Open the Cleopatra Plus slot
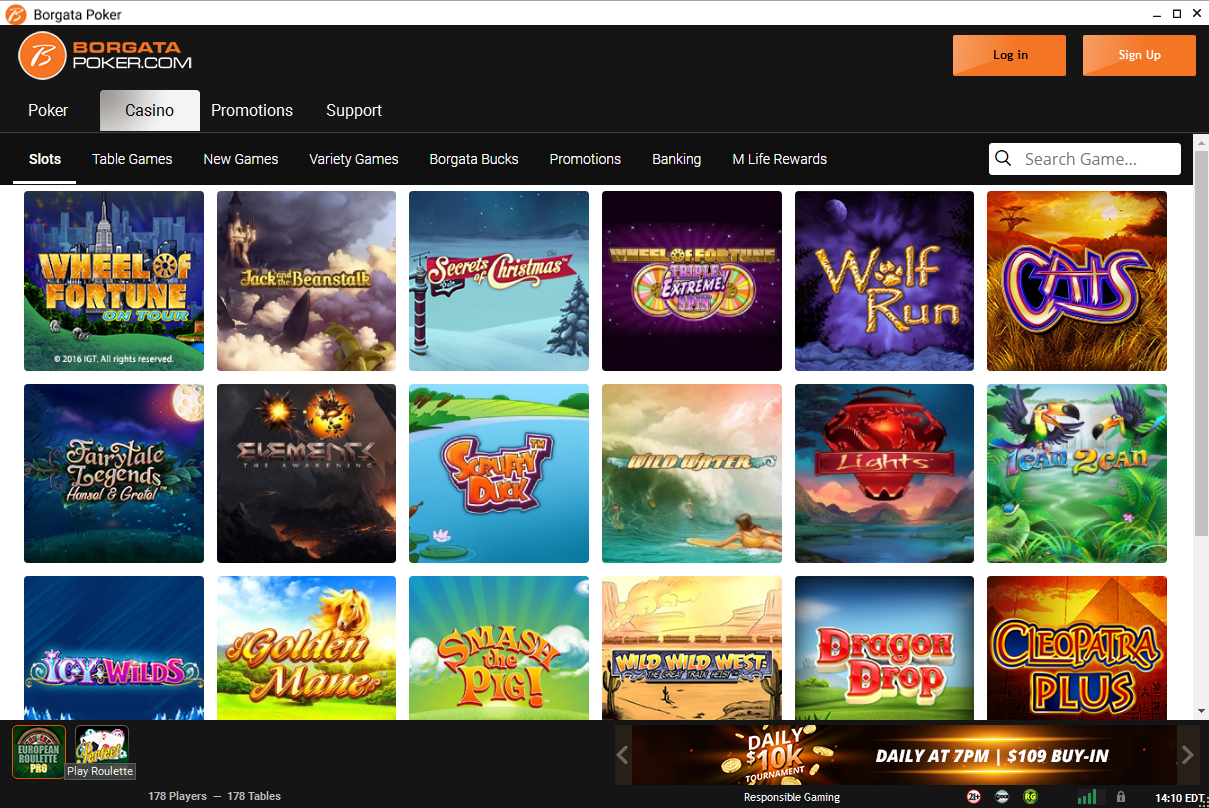Image resolution: width=1209 pixels, height=808 pixels. click(x=1077, y=647)
